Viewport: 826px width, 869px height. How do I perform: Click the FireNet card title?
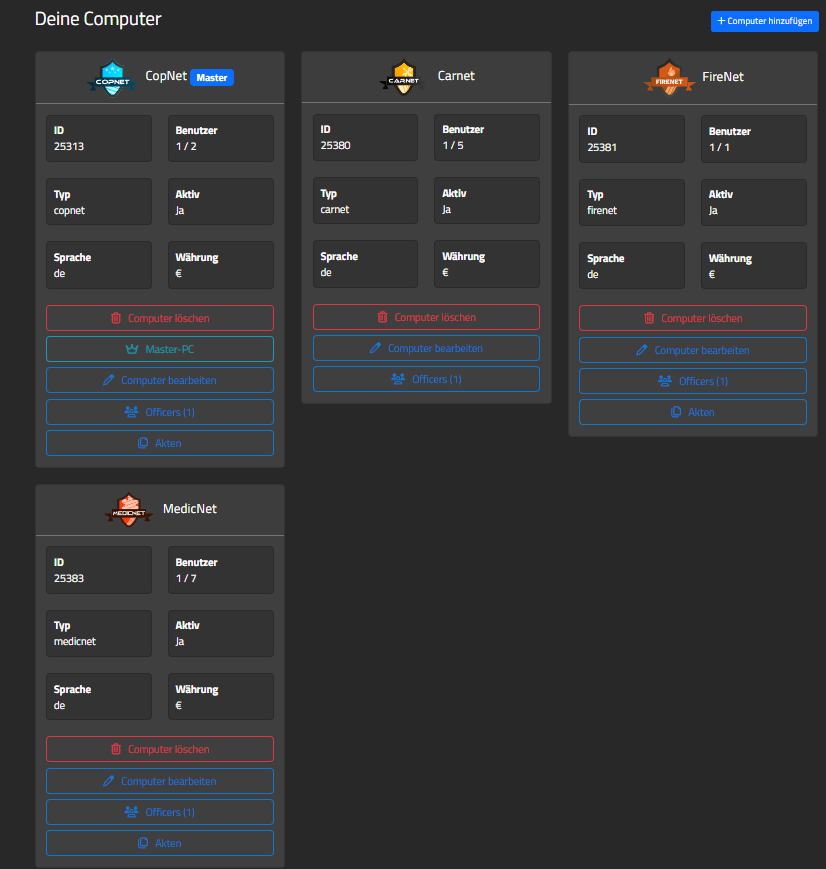723,77
